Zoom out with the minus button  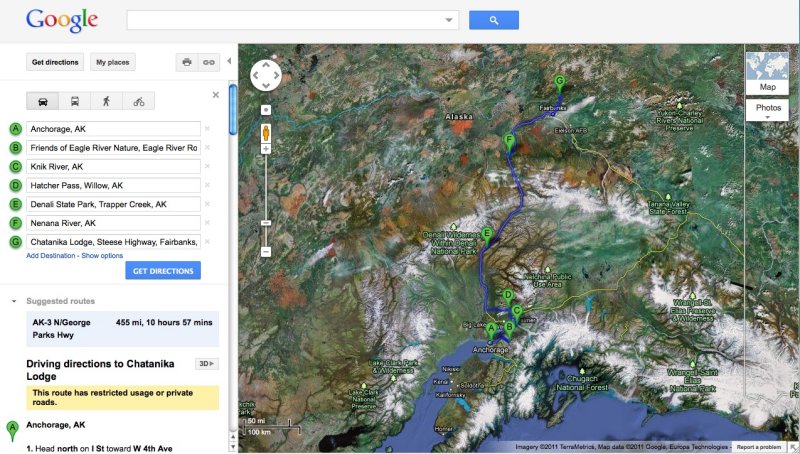point(266,251)
